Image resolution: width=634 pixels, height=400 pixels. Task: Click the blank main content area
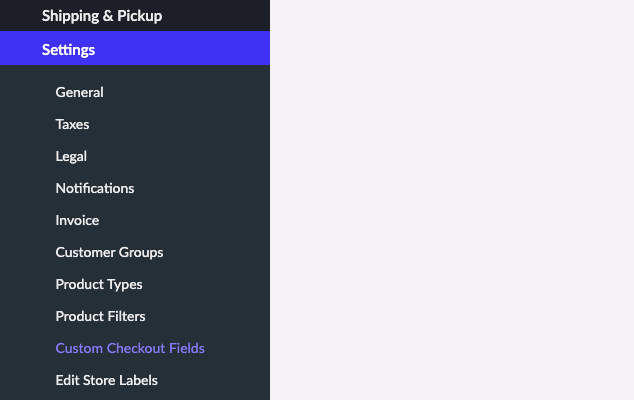450,200
